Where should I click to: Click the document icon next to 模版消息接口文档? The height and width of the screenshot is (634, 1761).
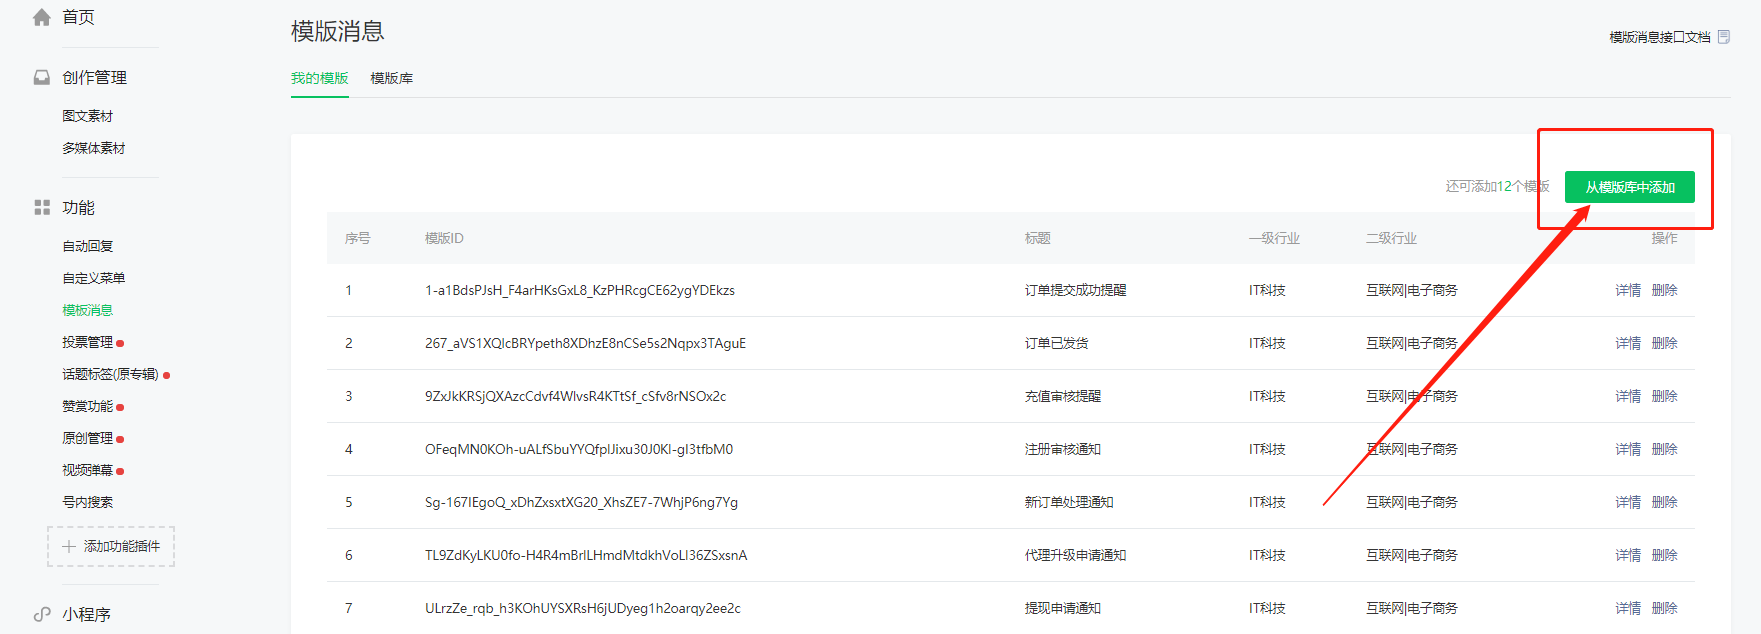[x=1724, y=37]
